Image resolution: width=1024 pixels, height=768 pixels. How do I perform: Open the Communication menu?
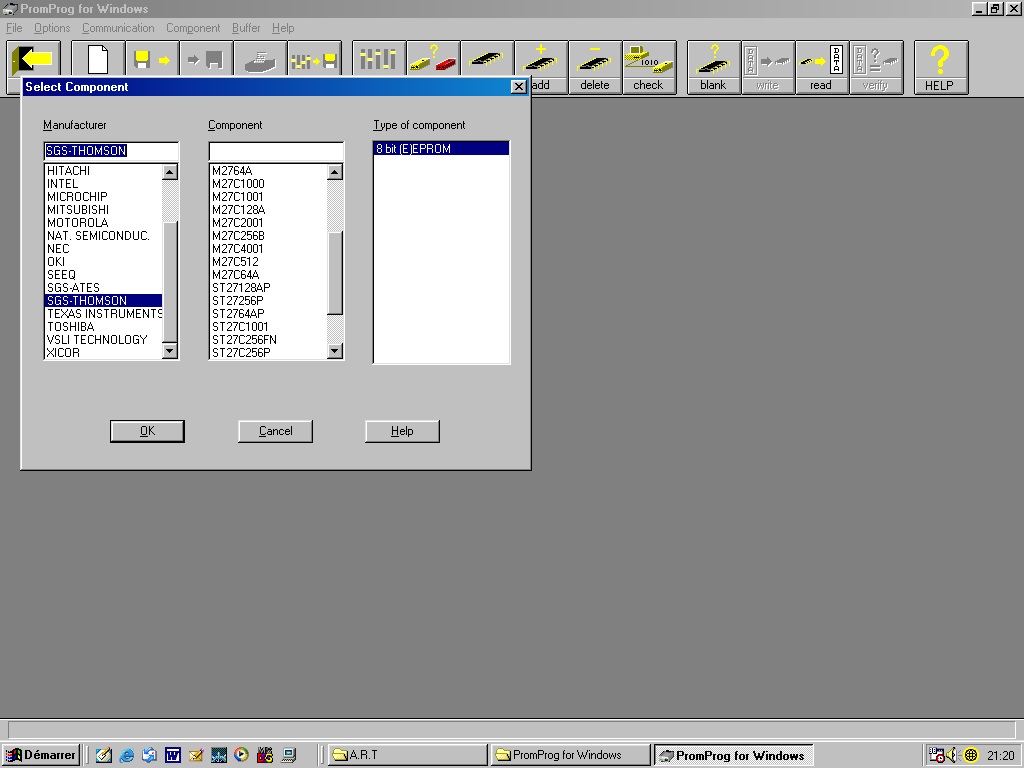pyautogui.click(x=118, y=28)
